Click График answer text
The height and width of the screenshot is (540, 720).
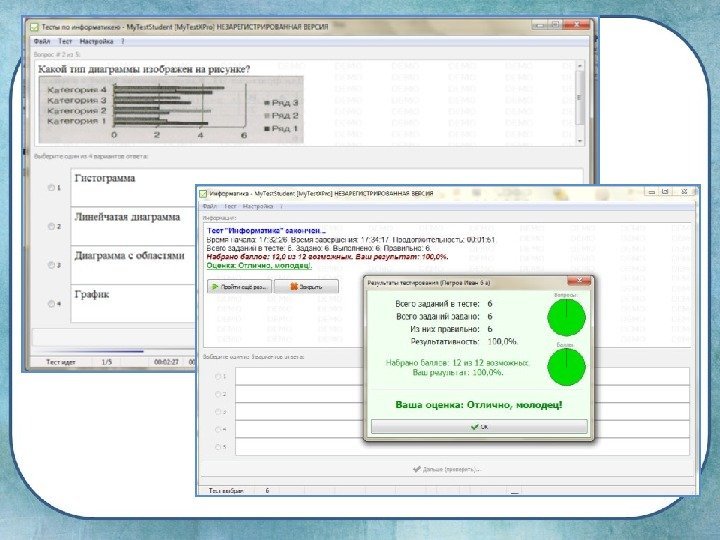(x=92, y=295)
